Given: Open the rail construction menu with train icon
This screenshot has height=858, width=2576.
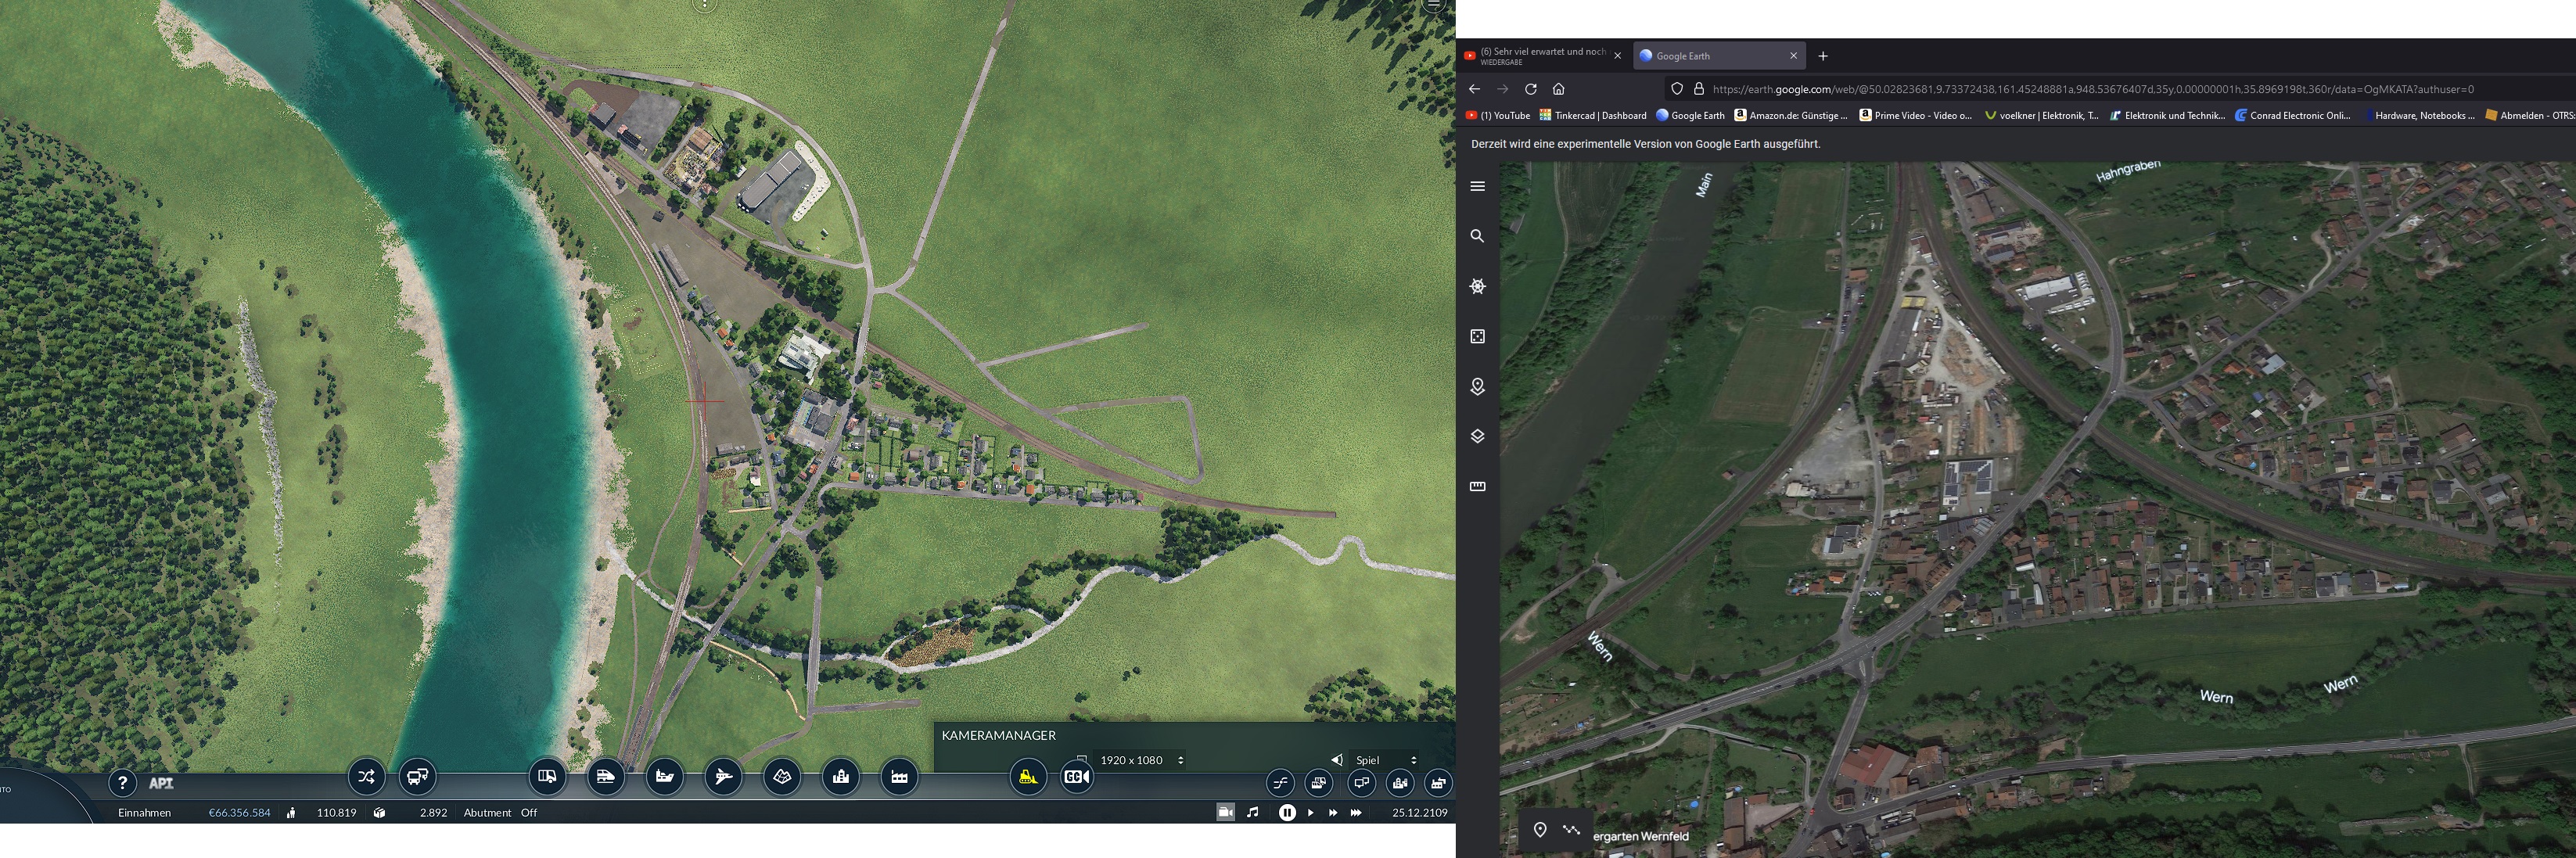Looking at the screenshot, I should coord(606,777).
